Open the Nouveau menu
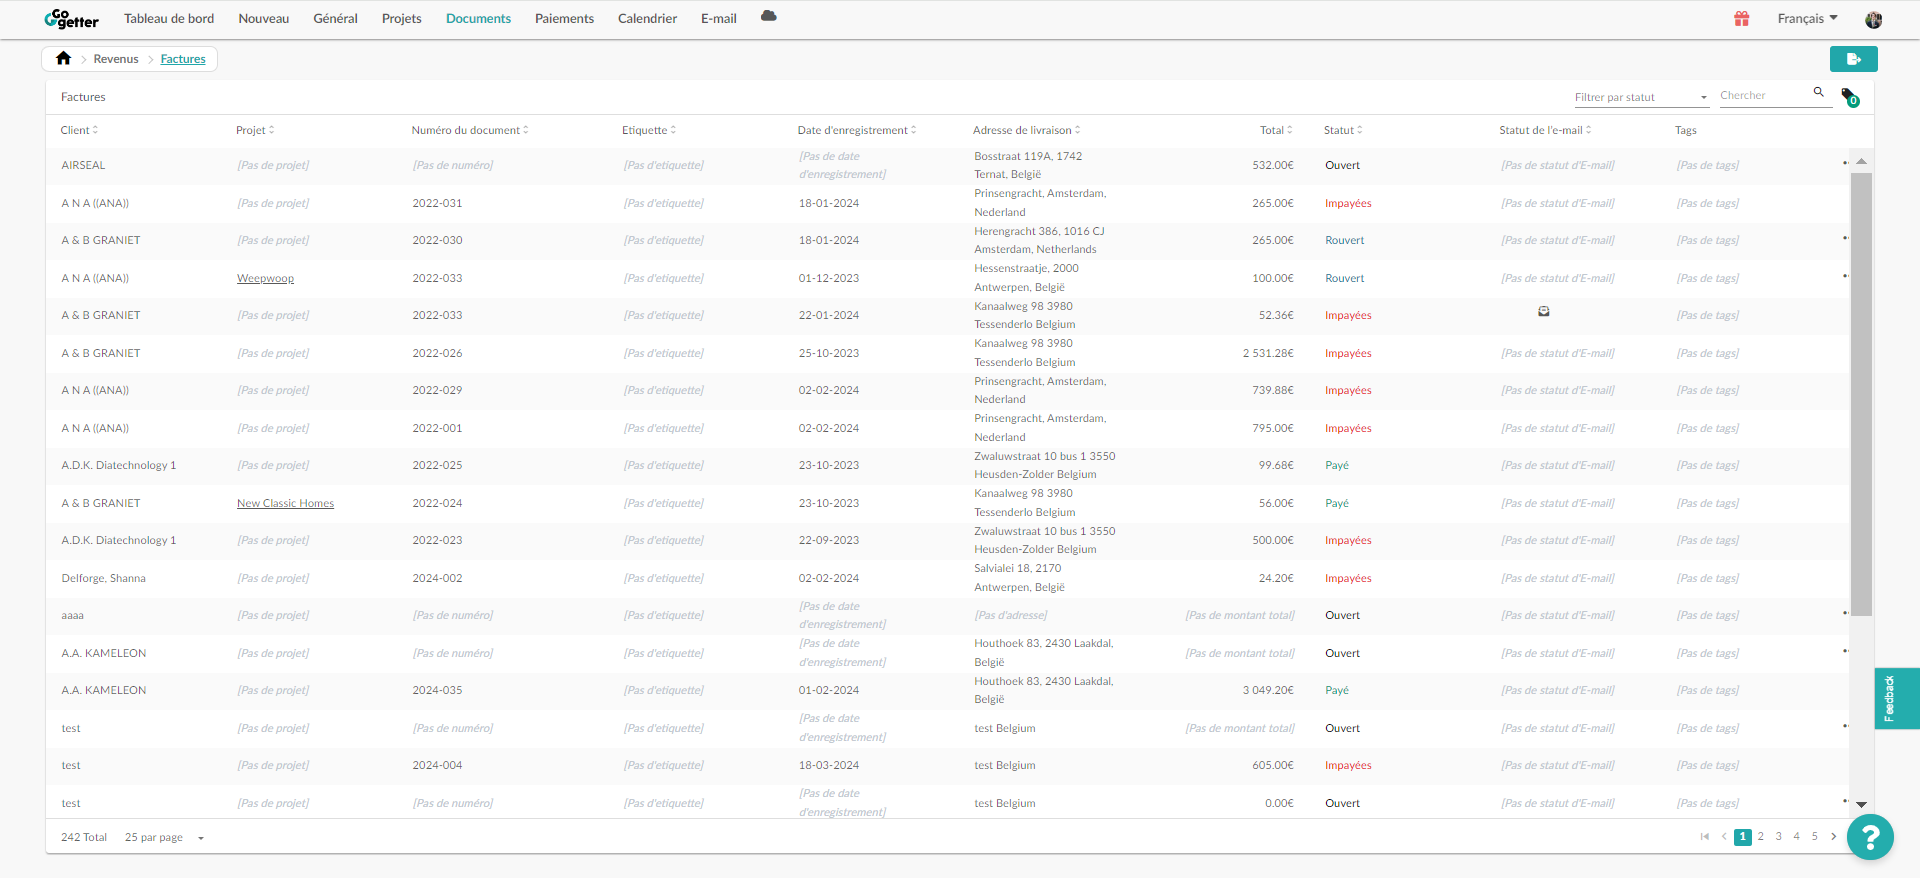This screenshot has height=878, width=1920. click(264, 18)
